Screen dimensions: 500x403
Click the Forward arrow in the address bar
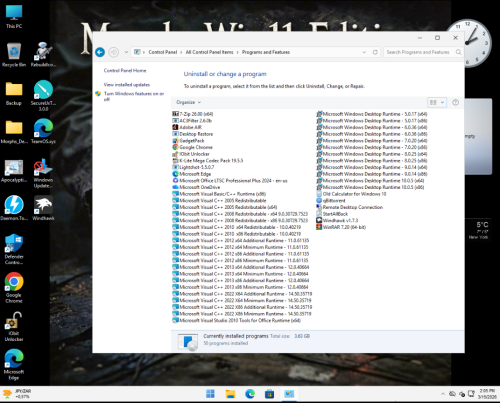[x=114, y=52]
